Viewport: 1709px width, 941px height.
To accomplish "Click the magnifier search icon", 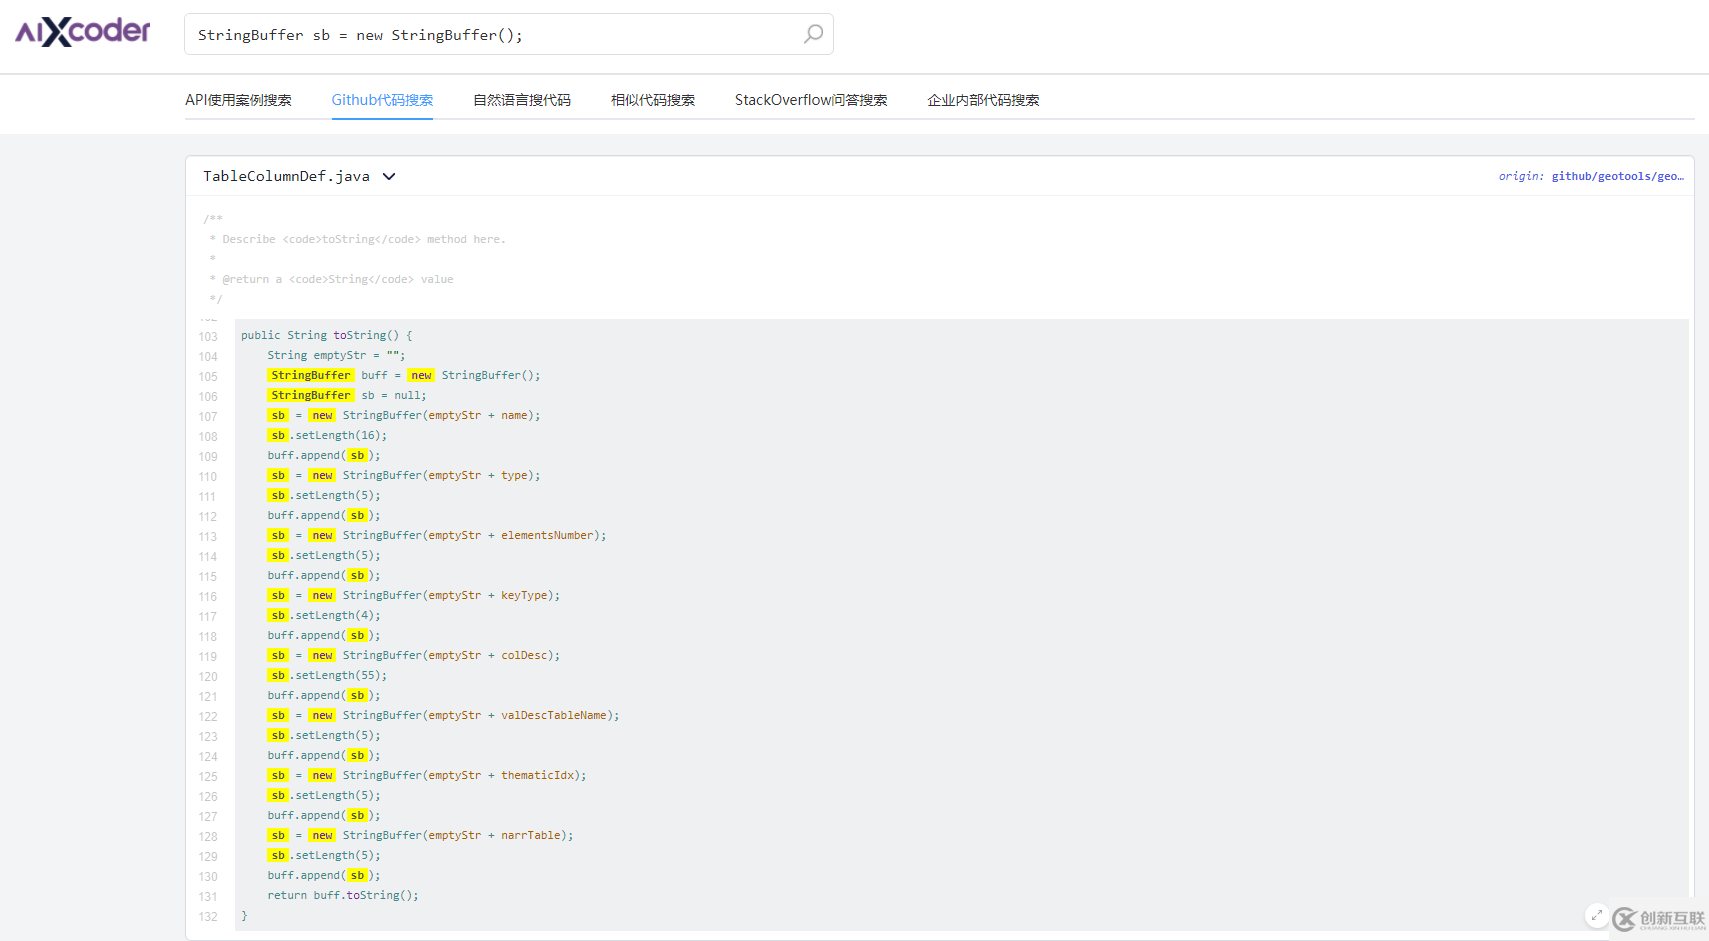I will 814,34.
